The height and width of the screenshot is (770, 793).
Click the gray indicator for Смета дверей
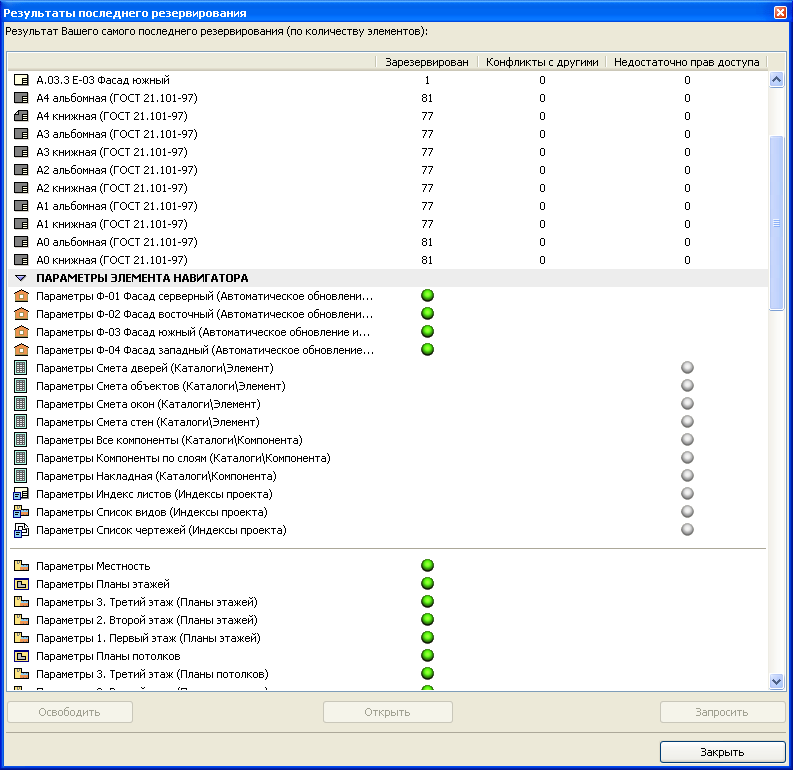tap(687, 368)
